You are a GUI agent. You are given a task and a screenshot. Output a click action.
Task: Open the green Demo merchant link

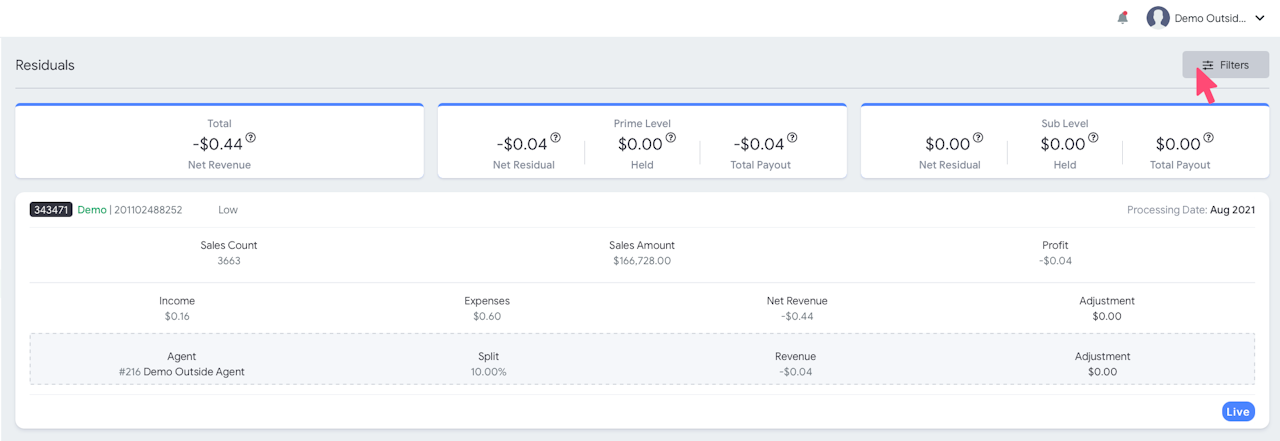click(92, 210)
